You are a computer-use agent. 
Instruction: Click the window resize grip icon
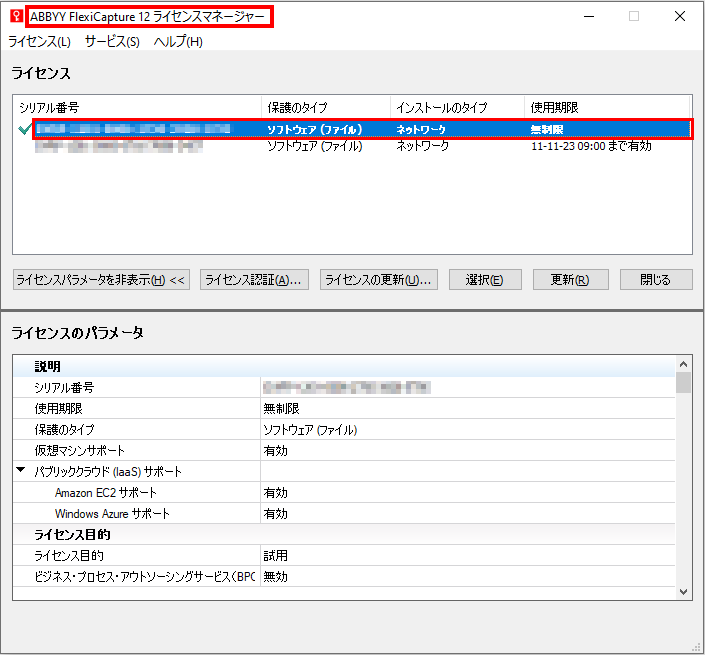[696, 647]
